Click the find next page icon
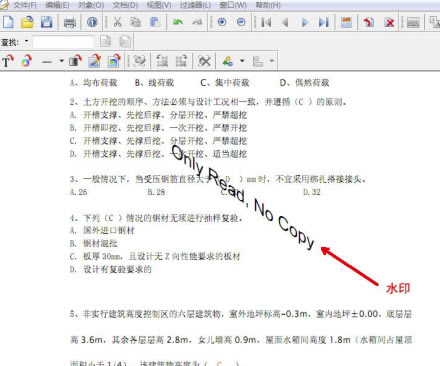The width and height of the screenshot is (440, 366). pos(106,42)
